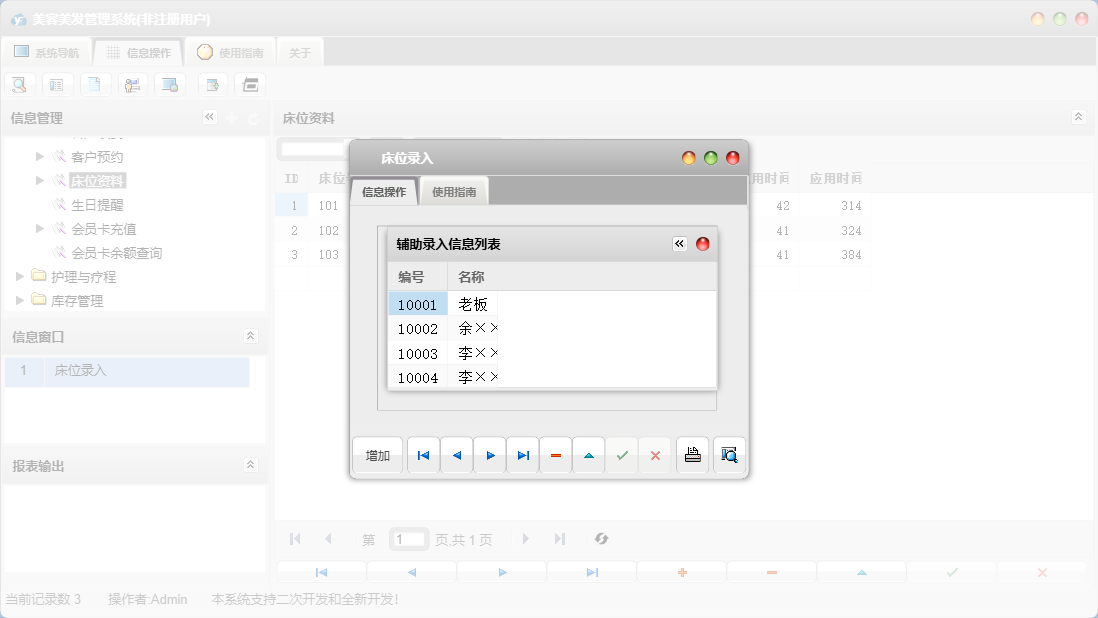The width and height of the screenshot is (1098, 618).
Task: Select 信息操作 tab in 床位录入 dialog
Action: (x=384, y=192)
